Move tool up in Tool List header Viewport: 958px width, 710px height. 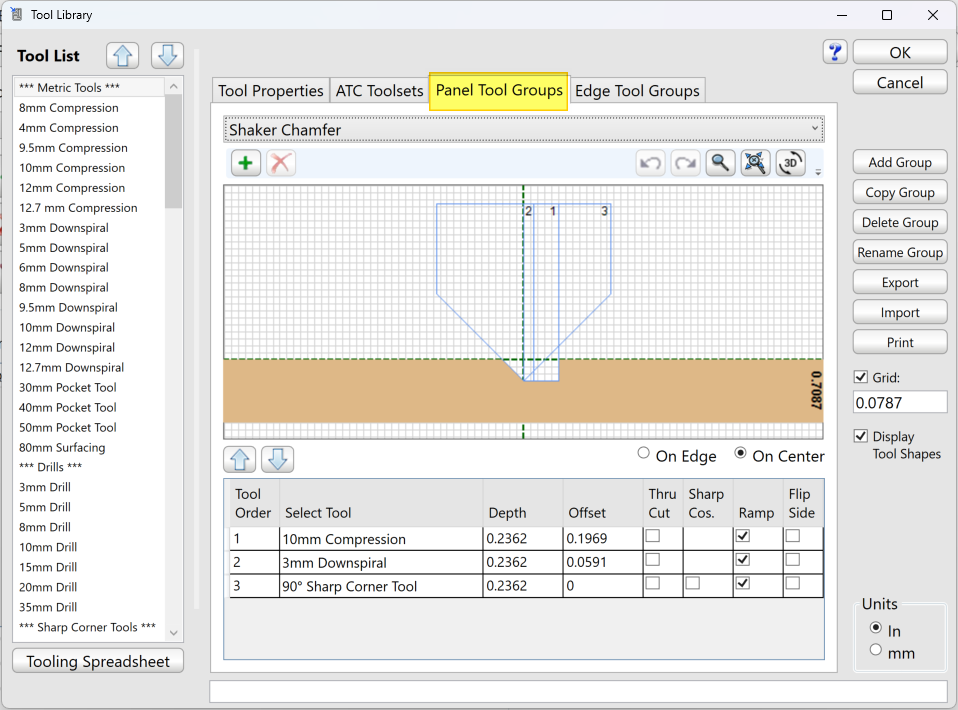click(x=123, y=56)
